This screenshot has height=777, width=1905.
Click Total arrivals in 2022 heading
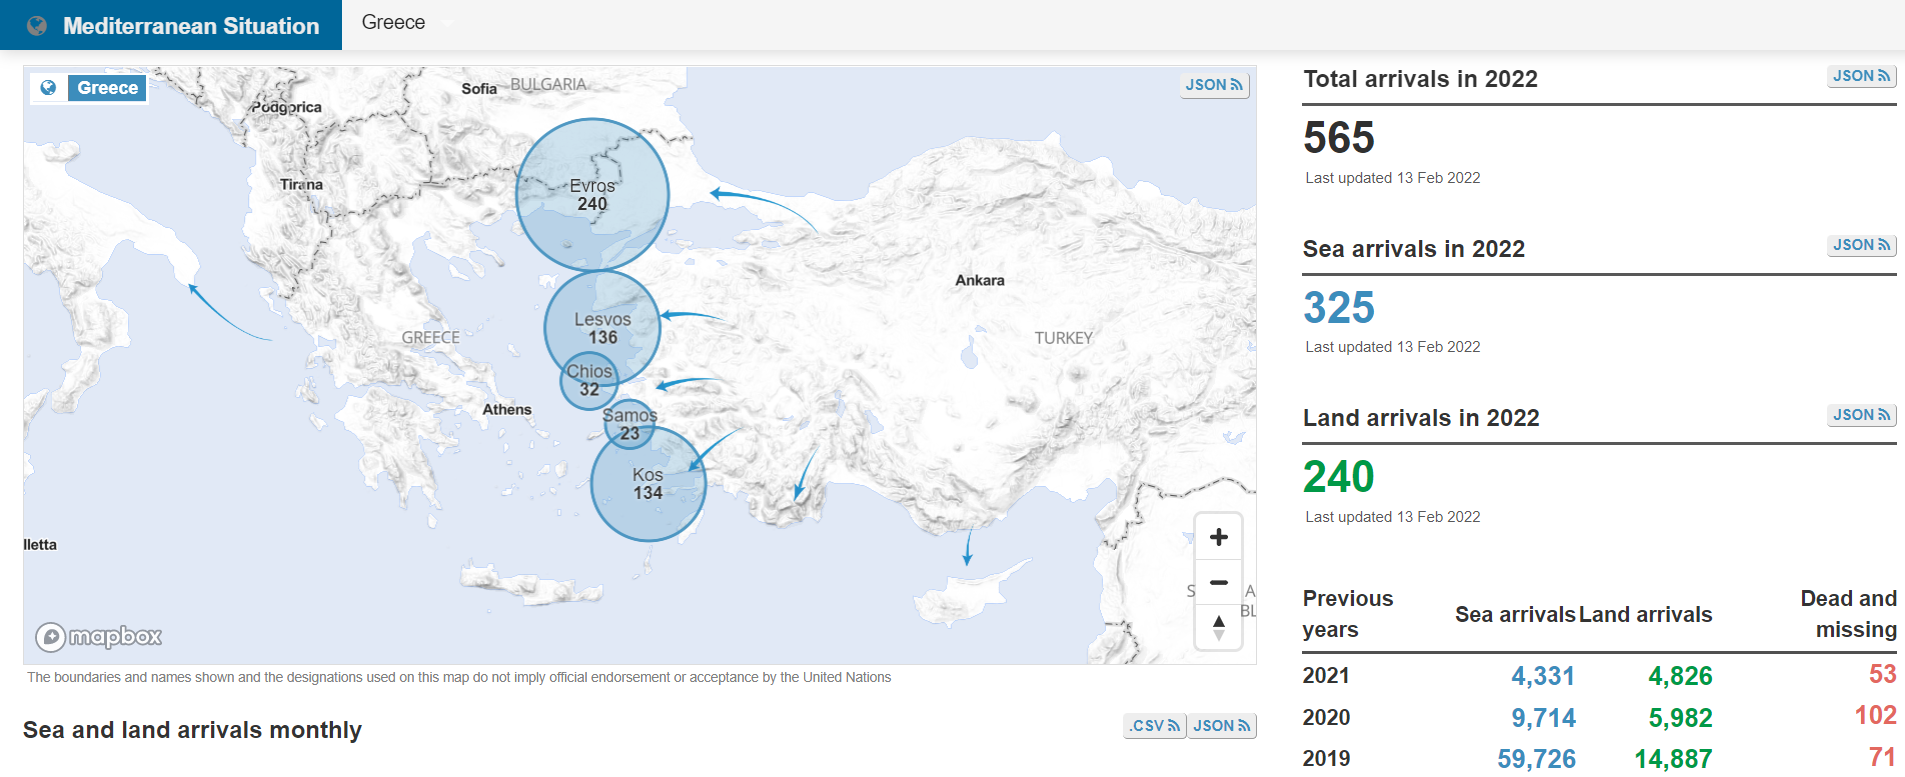tap(1420, 79)
